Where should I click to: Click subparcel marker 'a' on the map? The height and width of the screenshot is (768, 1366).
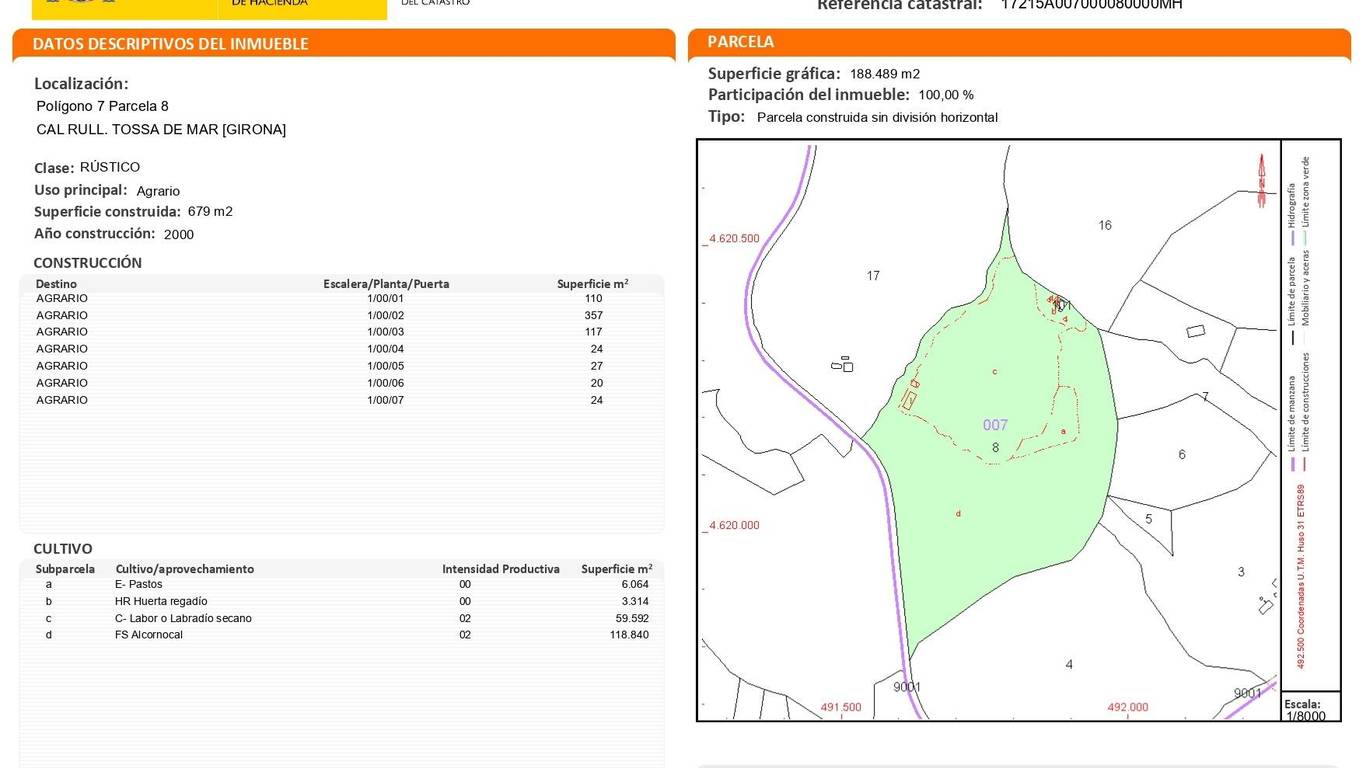[x=1063, y=432]
